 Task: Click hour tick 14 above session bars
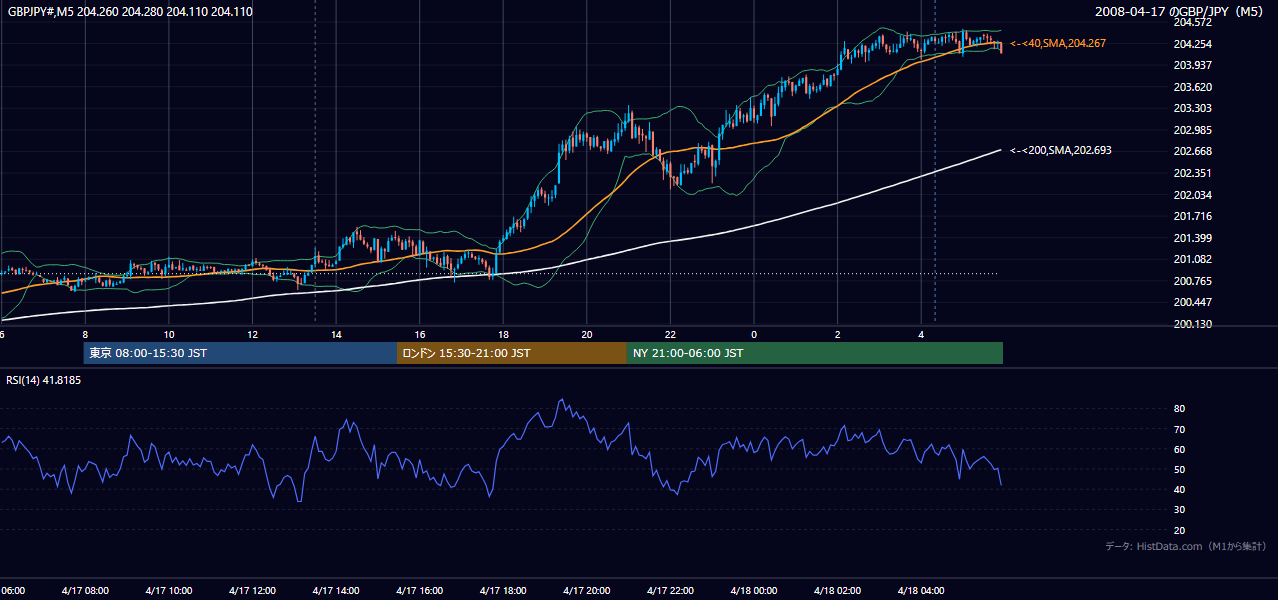tap(336, 335)
